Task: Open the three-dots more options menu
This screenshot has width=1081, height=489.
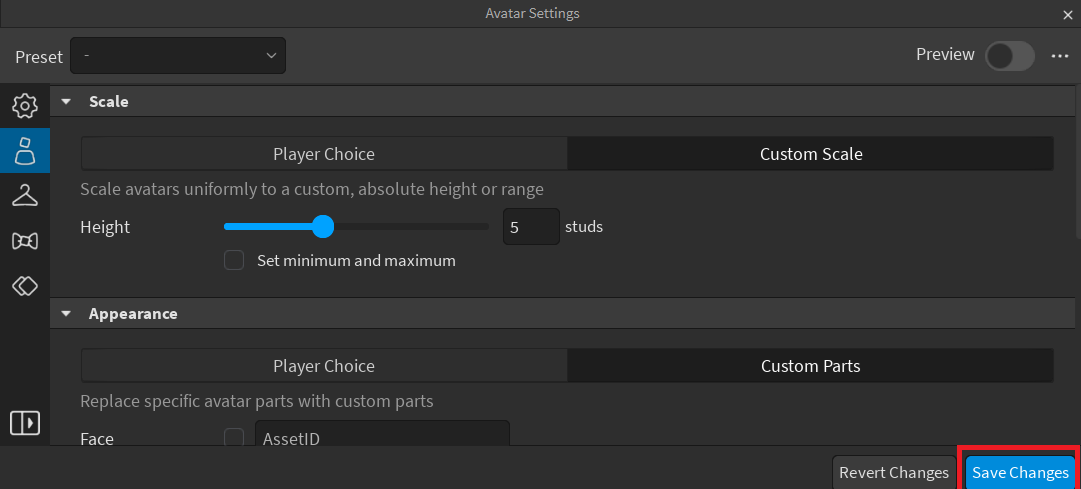Action: pyautogui.click(x=1060, y=56)
